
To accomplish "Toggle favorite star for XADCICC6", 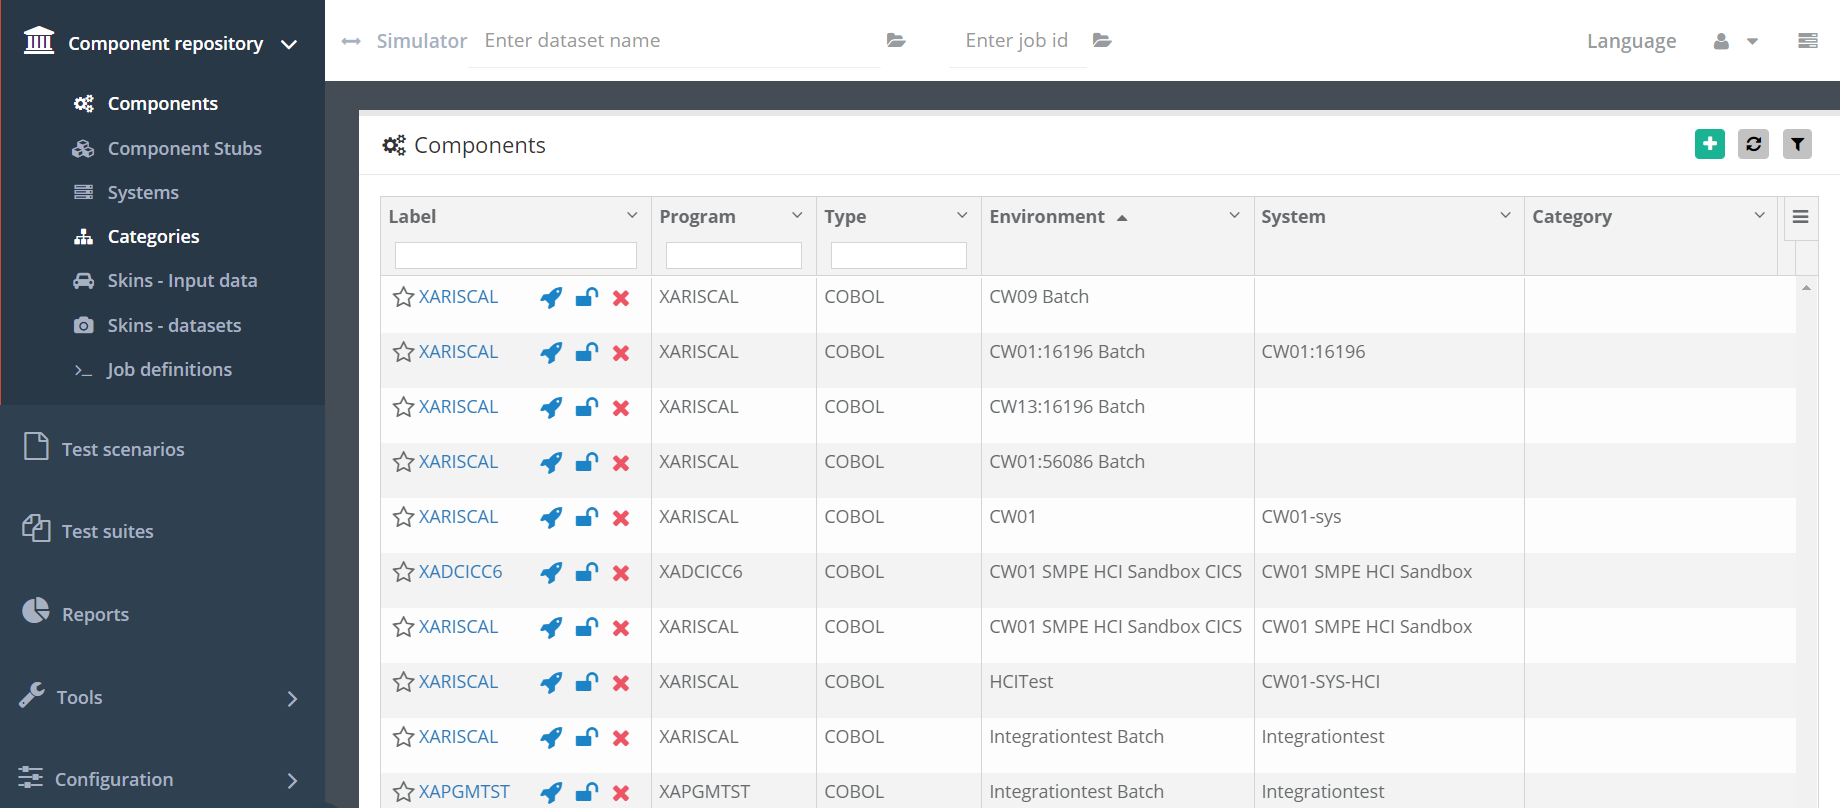I will pos(403,572).
